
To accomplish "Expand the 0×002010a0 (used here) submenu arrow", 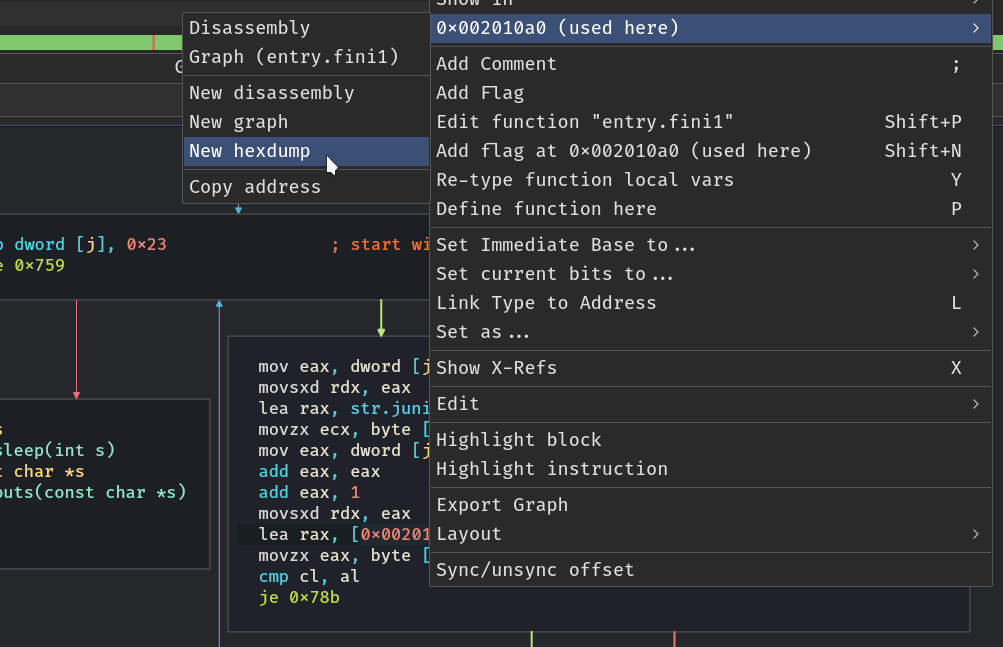I will click(975, 28).
